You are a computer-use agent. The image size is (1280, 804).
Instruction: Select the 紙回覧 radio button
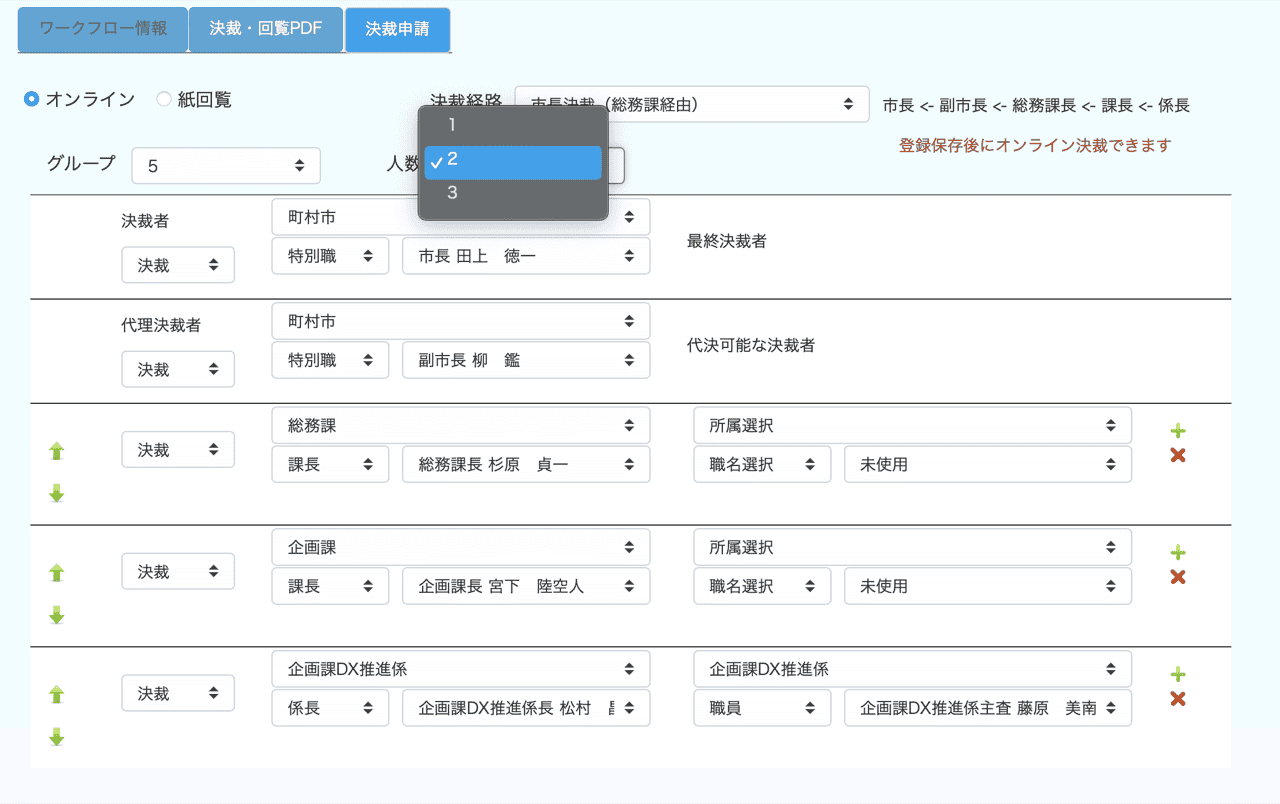pos(164,99)
